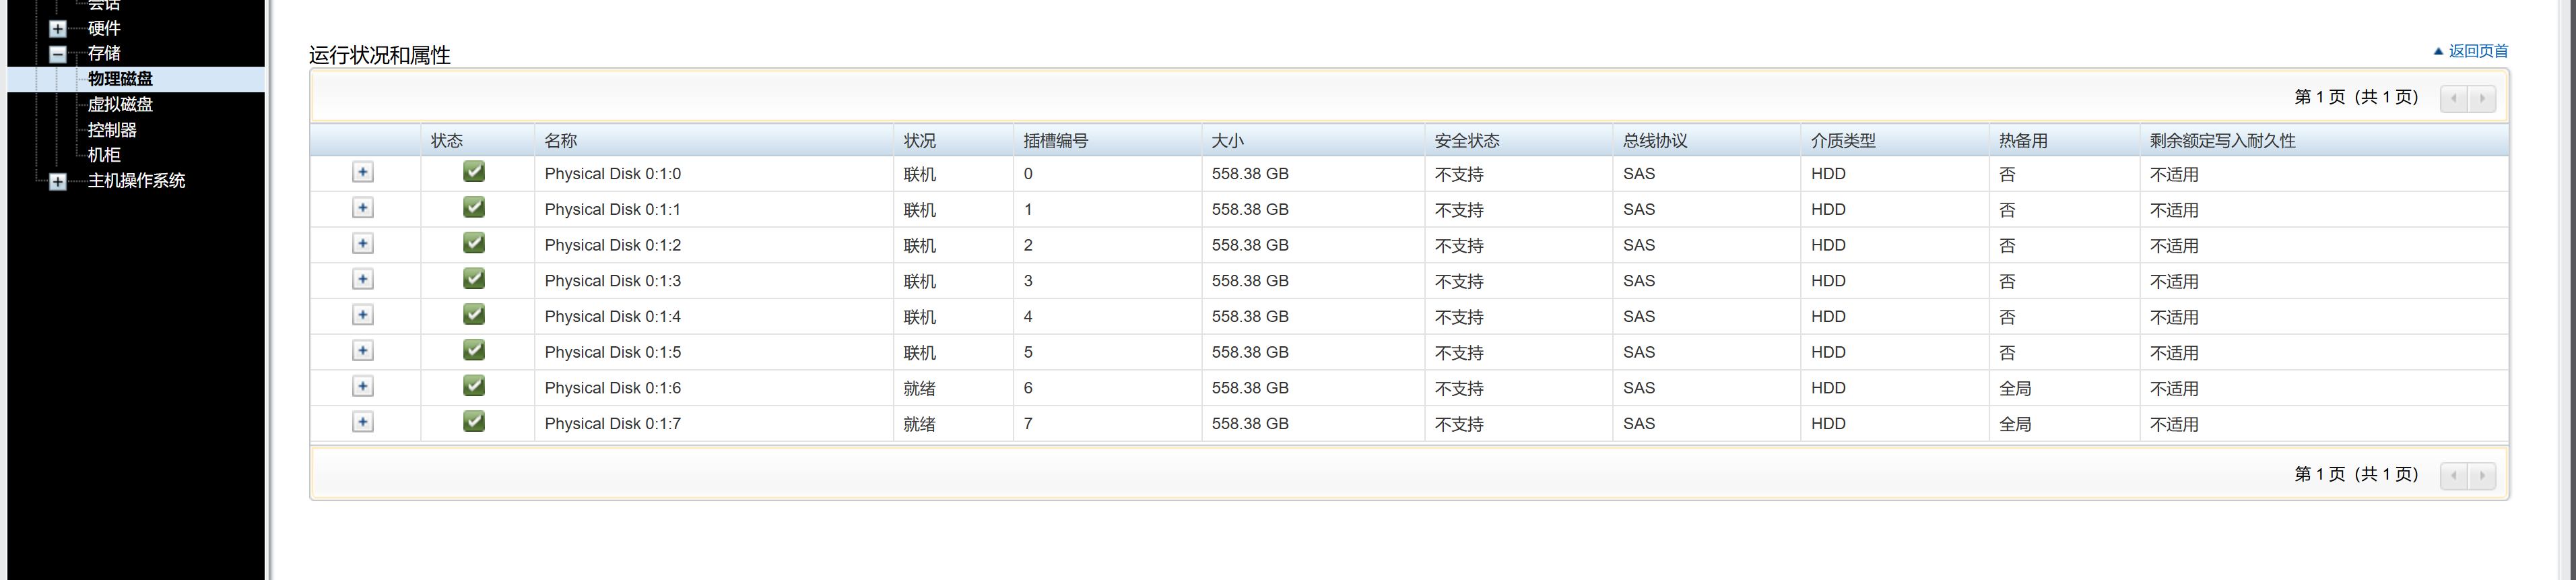This screenshot has width=2576, height=580.
Task: Go to next page in bottom pager
Action: [2482, 475]
